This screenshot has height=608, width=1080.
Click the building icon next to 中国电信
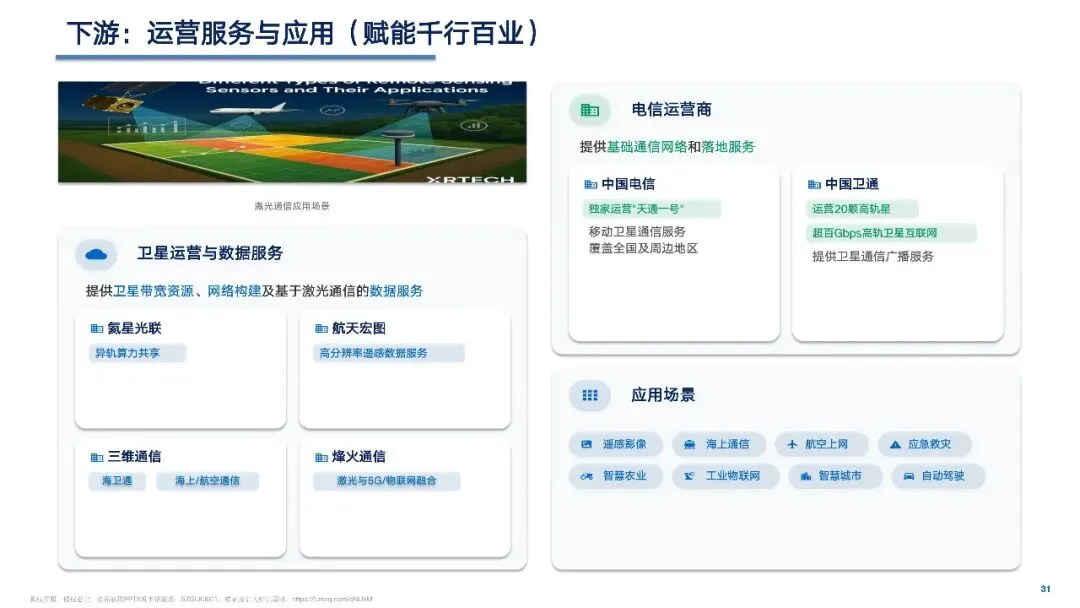point(590,184)
